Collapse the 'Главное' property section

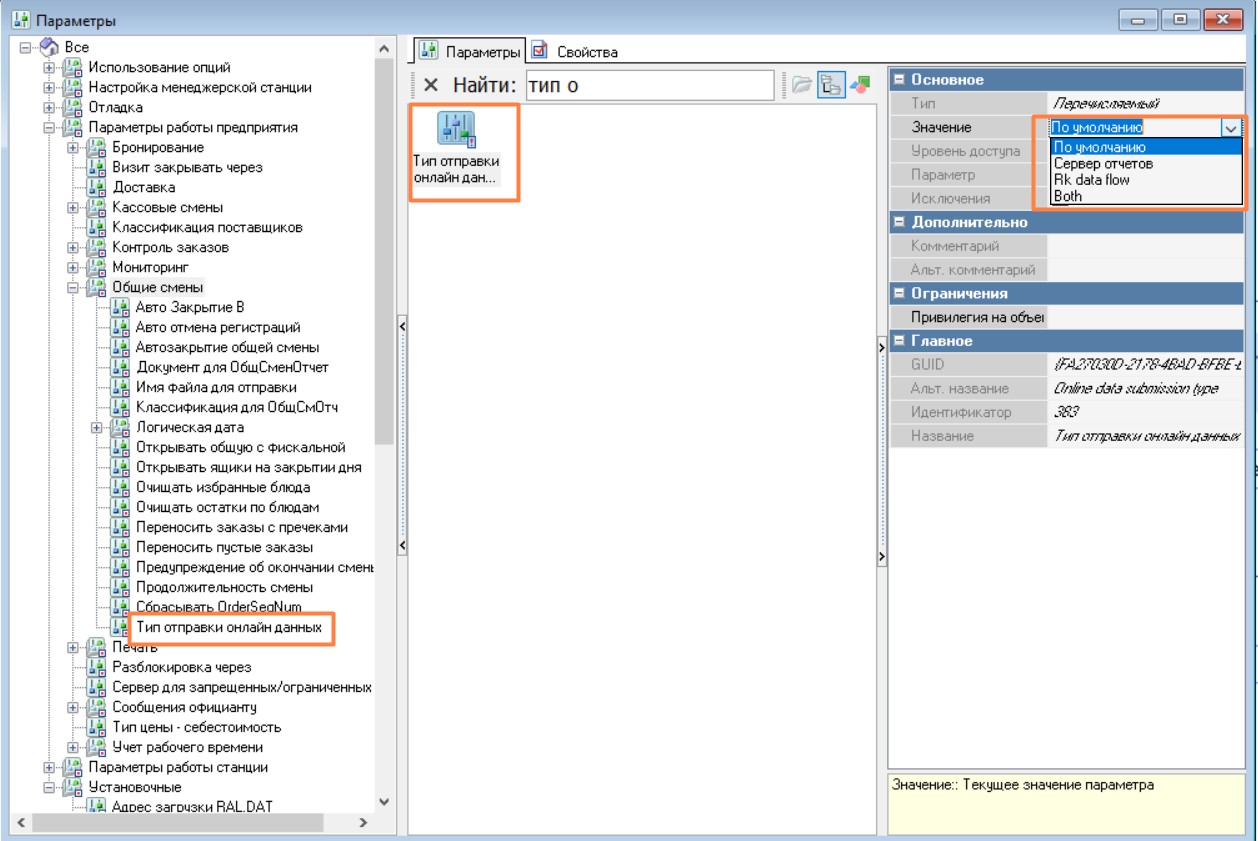[x=899, y=341]
